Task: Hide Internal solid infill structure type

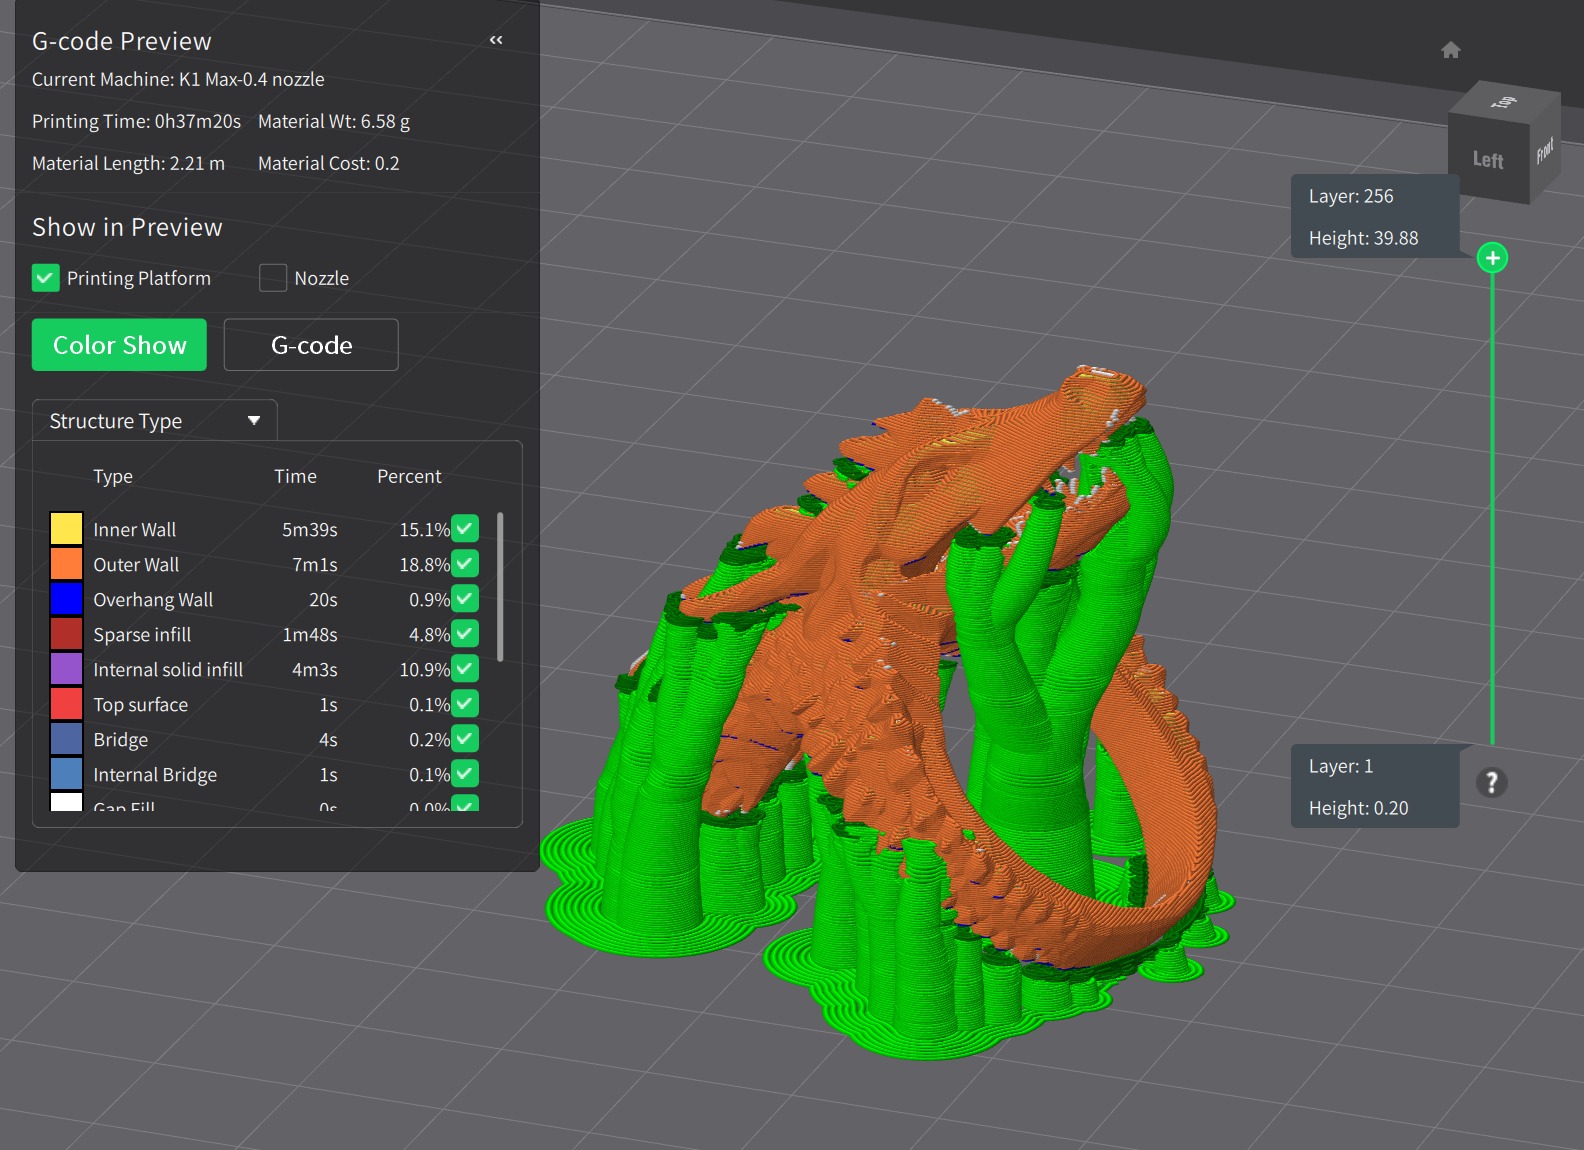Action: 465,668
